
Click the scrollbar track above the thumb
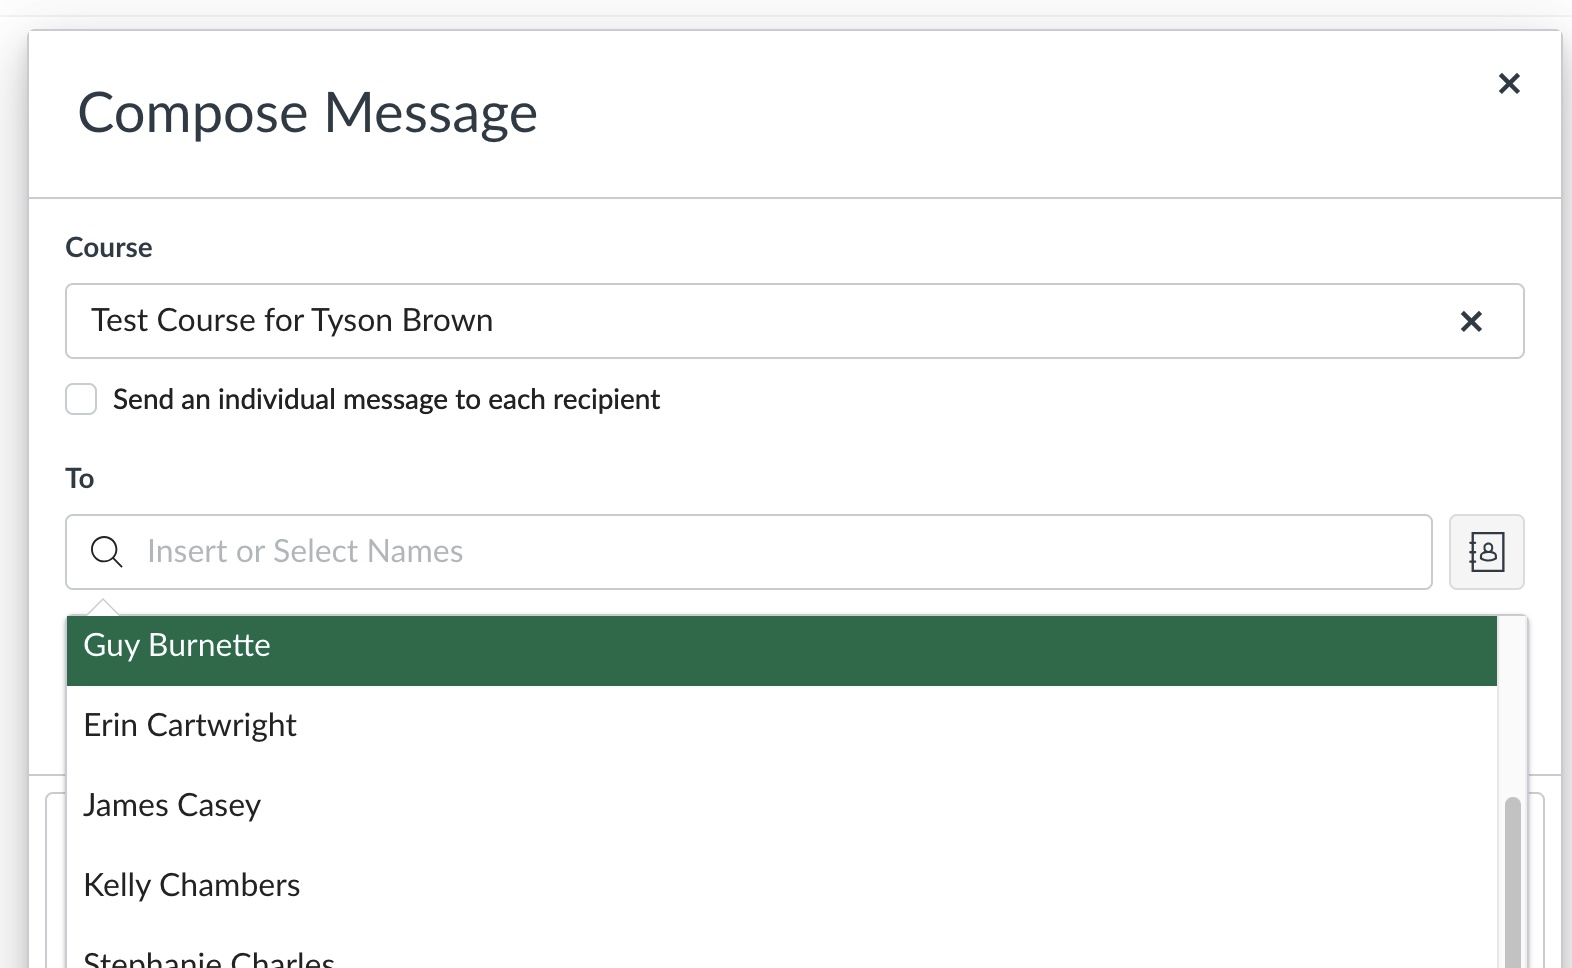[x=1512, y=700]
